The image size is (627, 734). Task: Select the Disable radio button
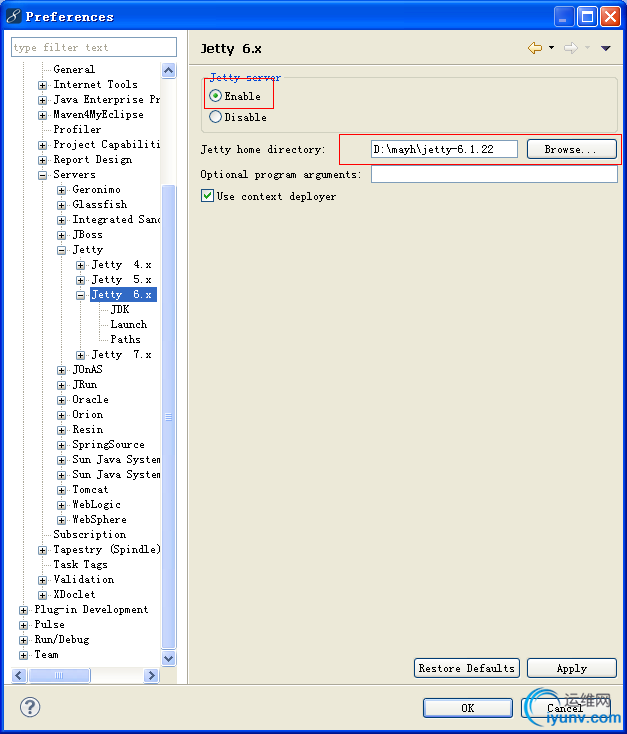(215, 117)
